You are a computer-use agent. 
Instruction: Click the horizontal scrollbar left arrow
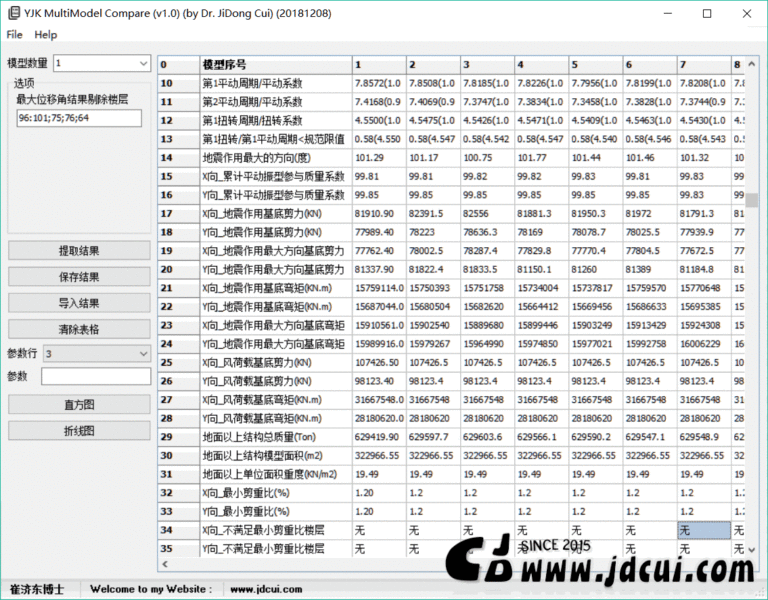point(165,564)
